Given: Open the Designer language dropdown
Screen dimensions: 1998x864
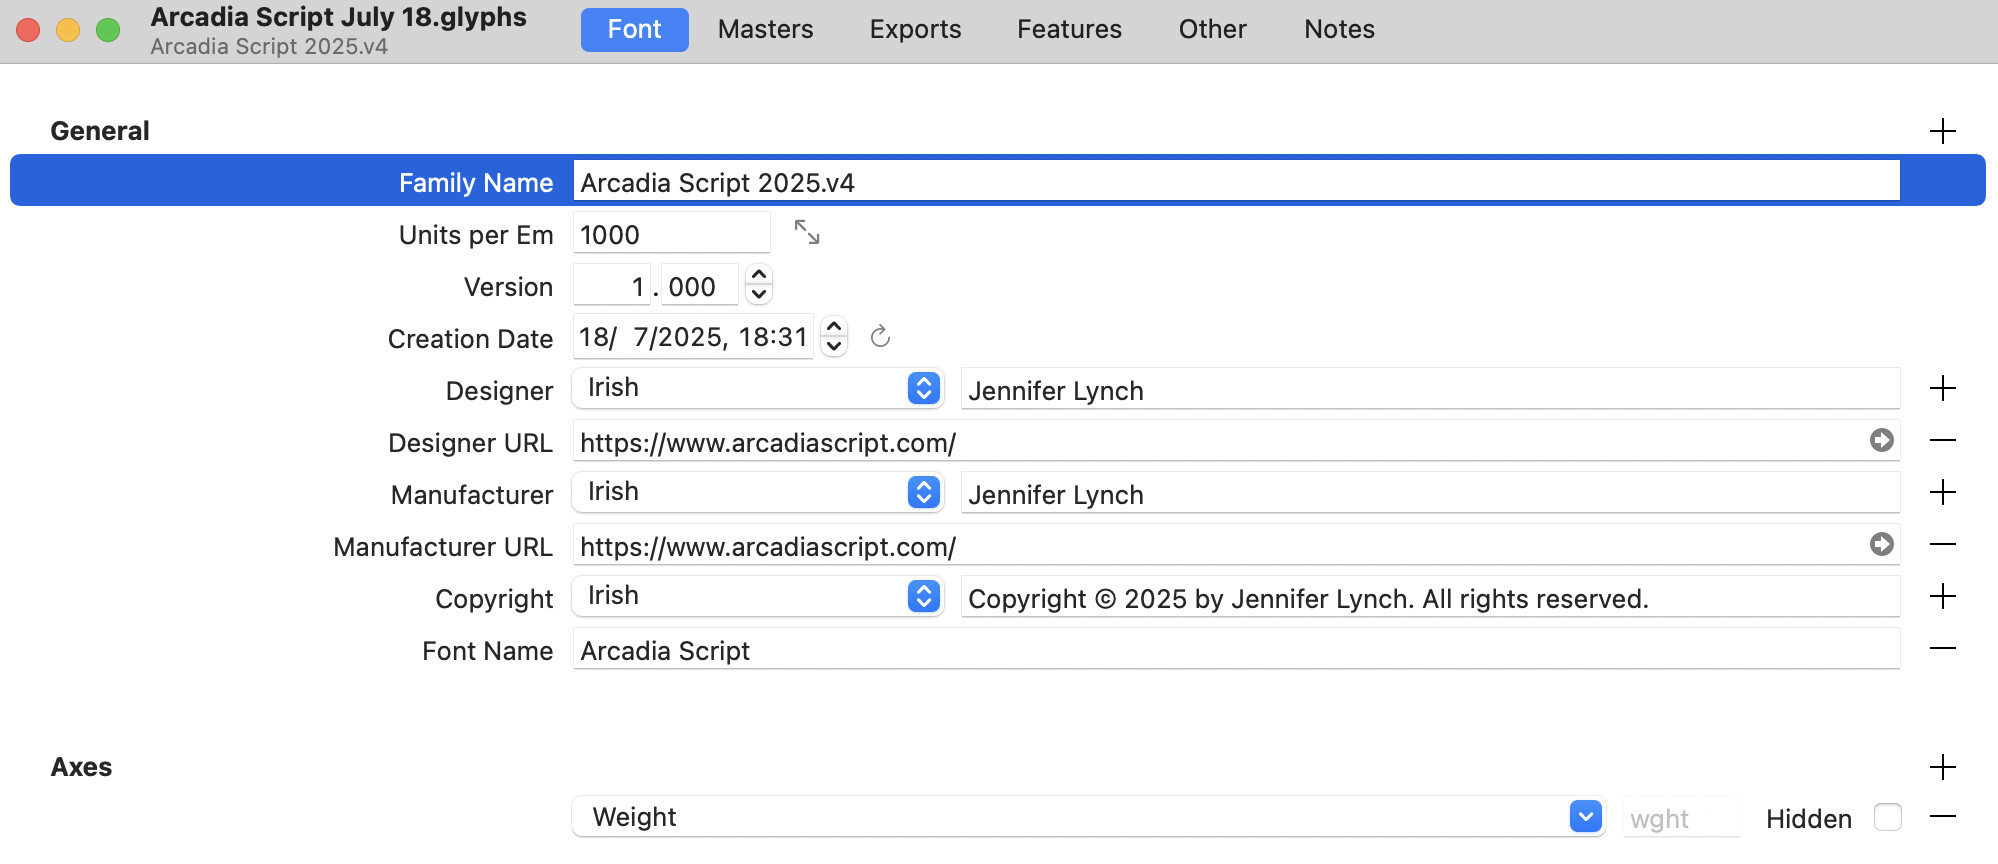Looking at the screenshot, I should tap(923, 388).
